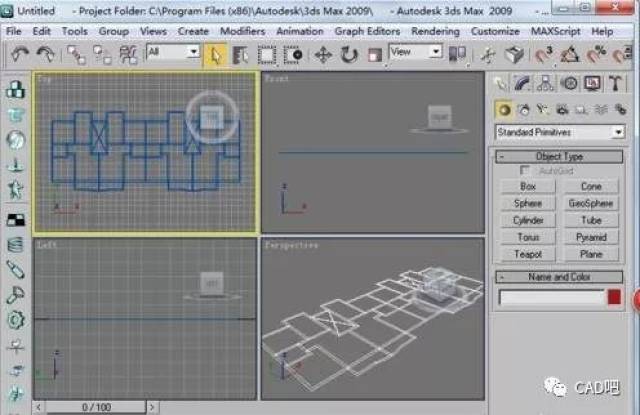Click the Sphere primitive button
Screen dimensions: 640x415
528,203
